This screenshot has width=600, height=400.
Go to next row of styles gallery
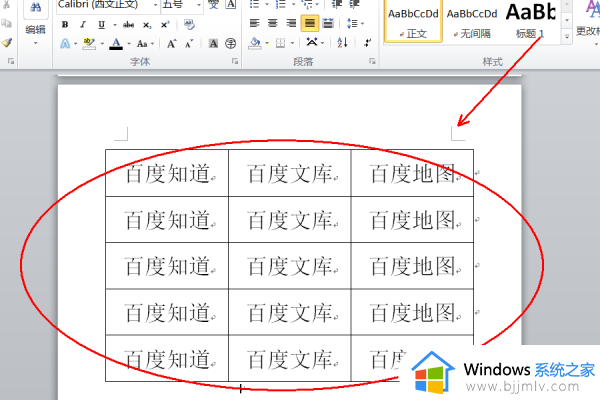(567, 20)
